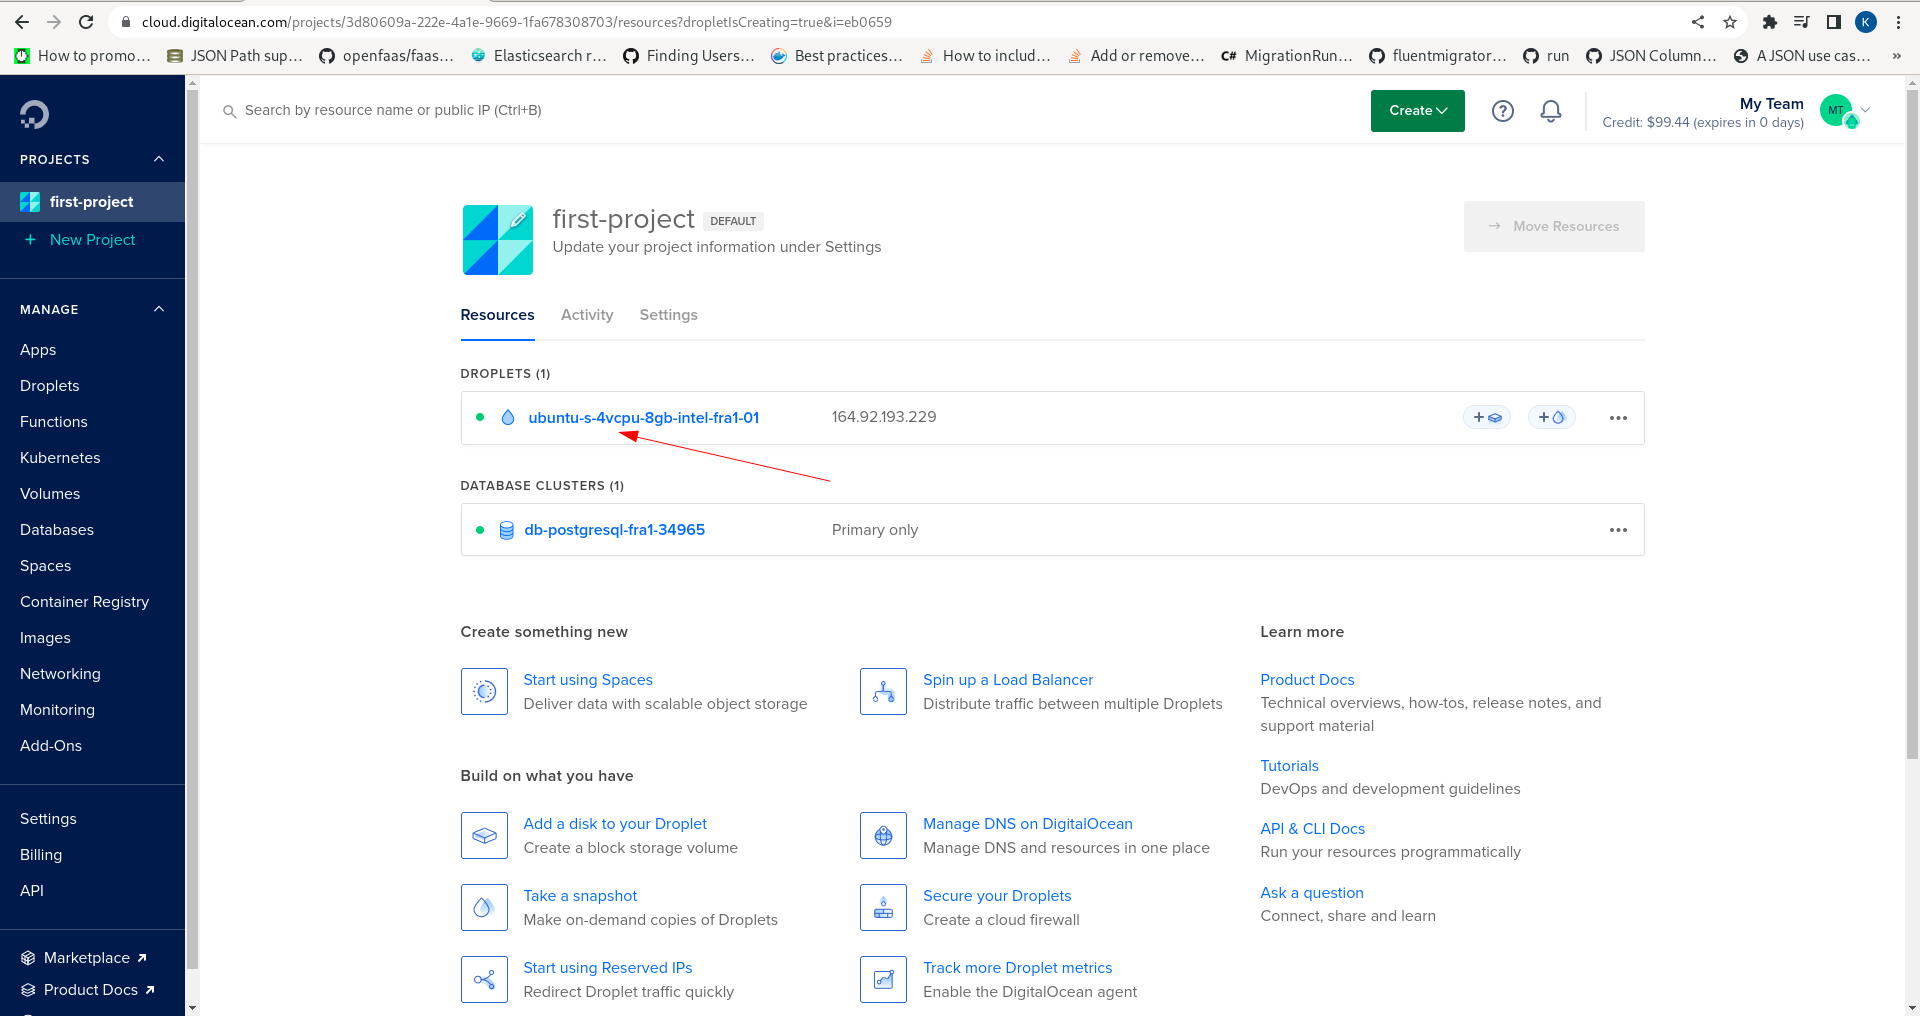
Task: Open the help question mark icon
Action: tap(1502, 111)
